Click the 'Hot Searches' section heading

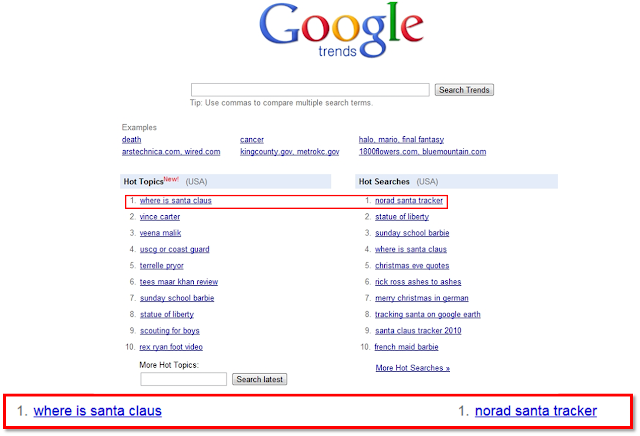pyautogui.click(x=384, y=182)
